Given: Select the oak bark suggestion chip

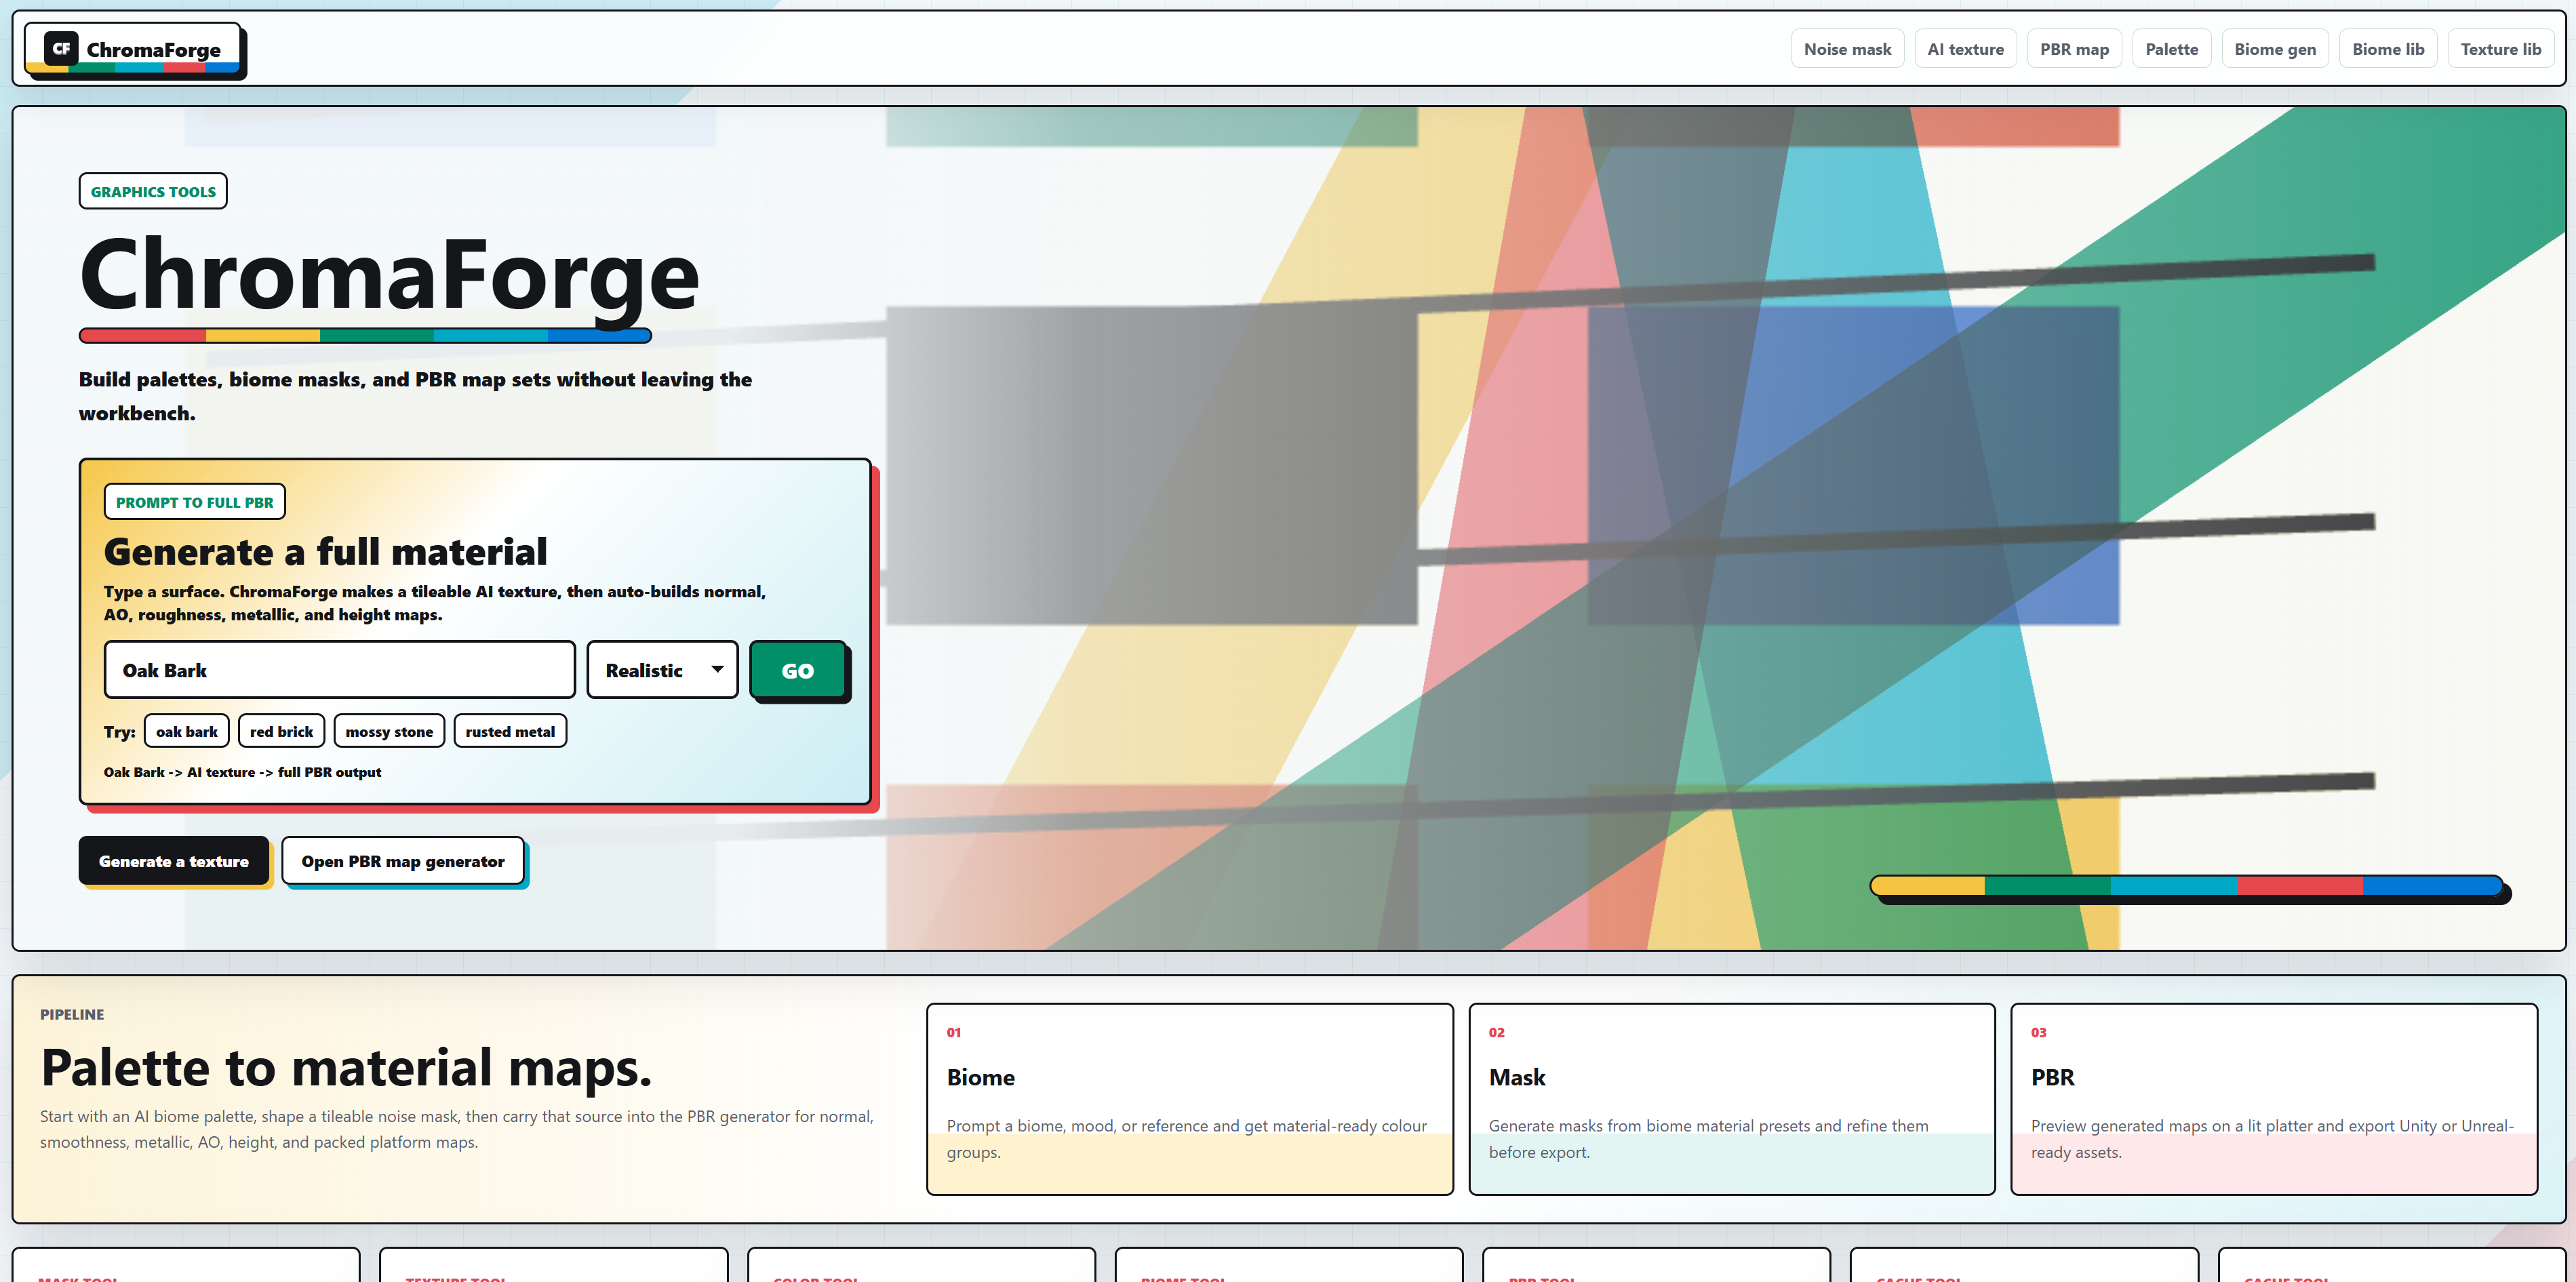Looking at the screenshot, I should (x=186, y=731).
